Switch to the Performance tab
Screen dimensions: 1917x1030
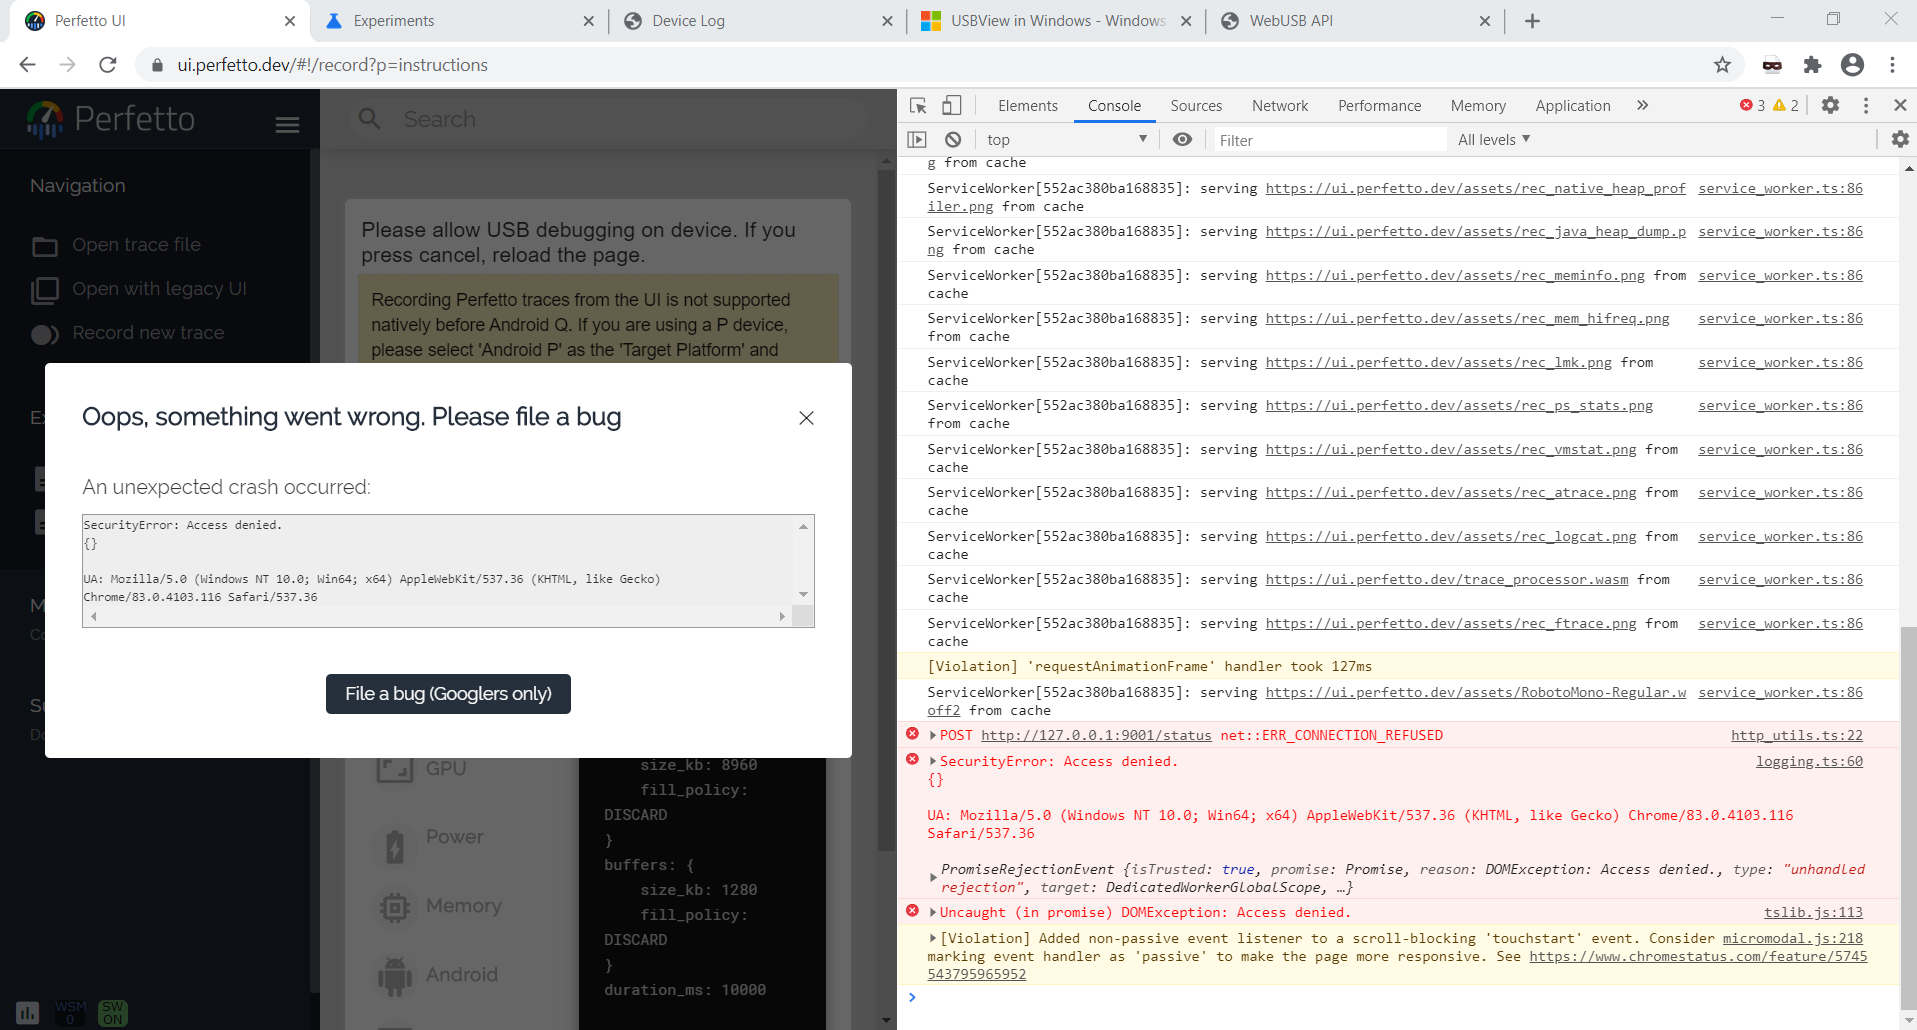point(1379,106)
